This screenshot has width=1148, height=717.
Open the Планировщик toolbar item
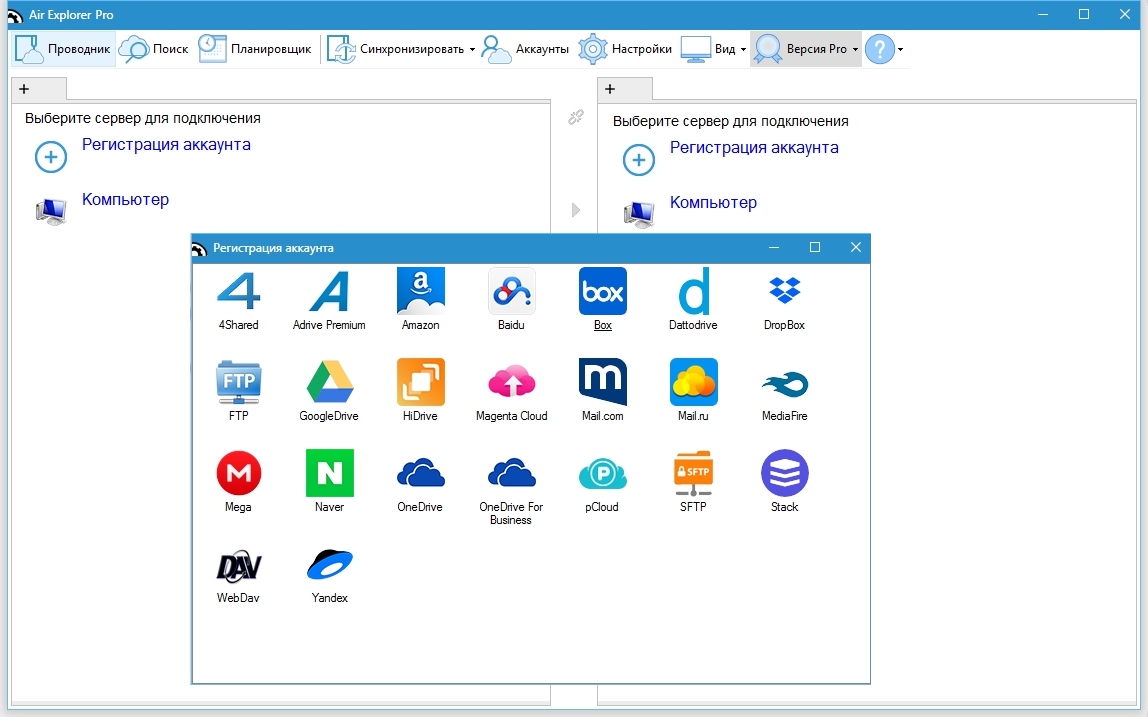click(x=255, y=49)
